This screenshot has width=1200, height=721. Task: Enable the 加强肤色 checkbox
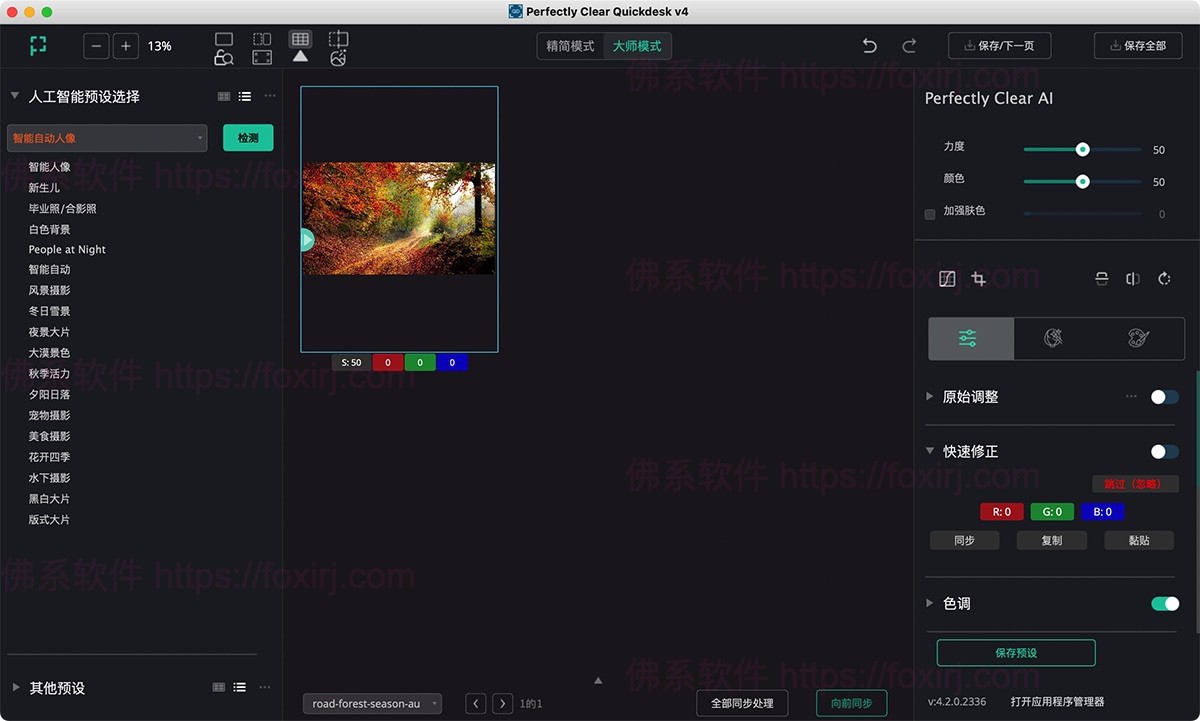coord(930,214)
